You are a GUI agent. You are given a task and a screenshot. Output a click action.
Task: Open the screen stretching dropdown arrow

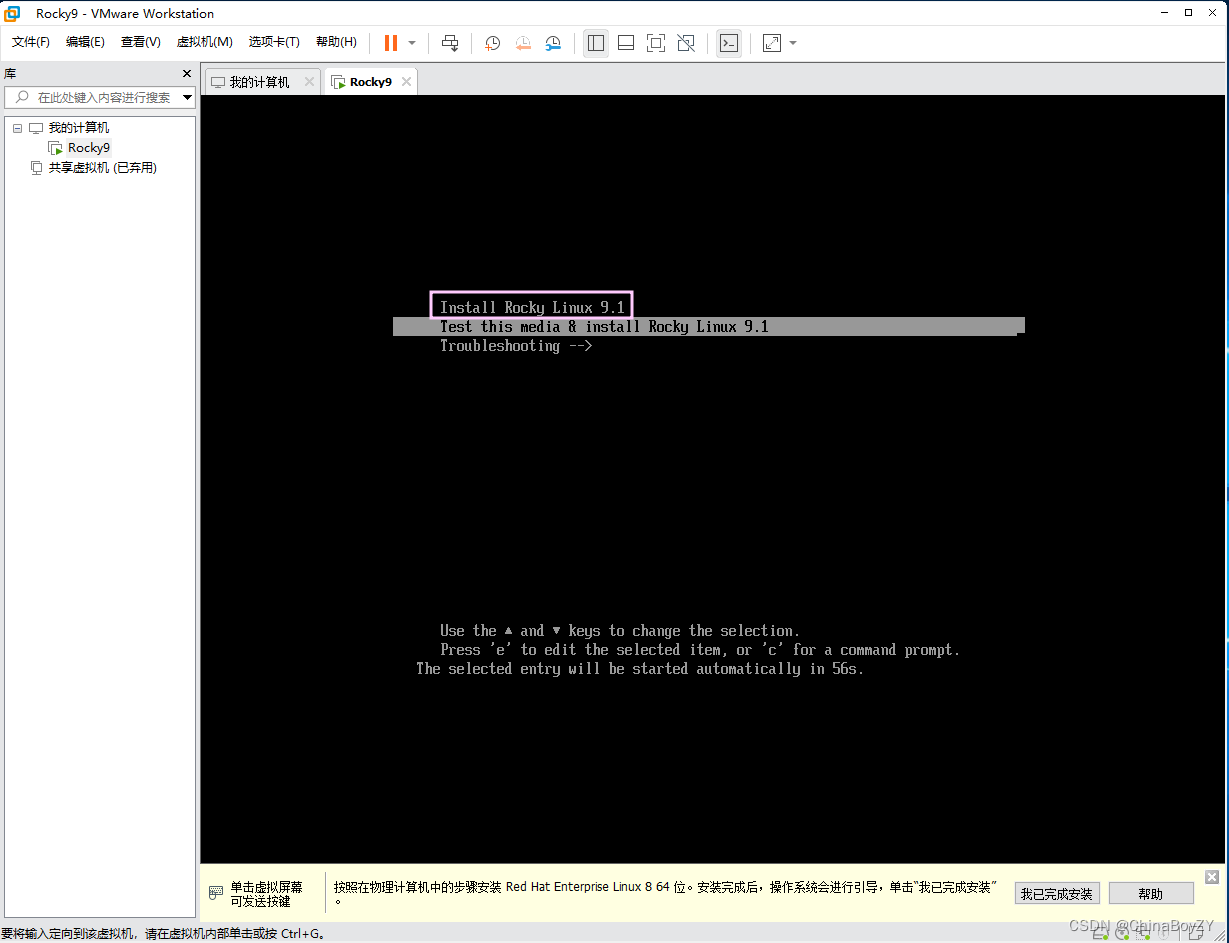(793, 43)
